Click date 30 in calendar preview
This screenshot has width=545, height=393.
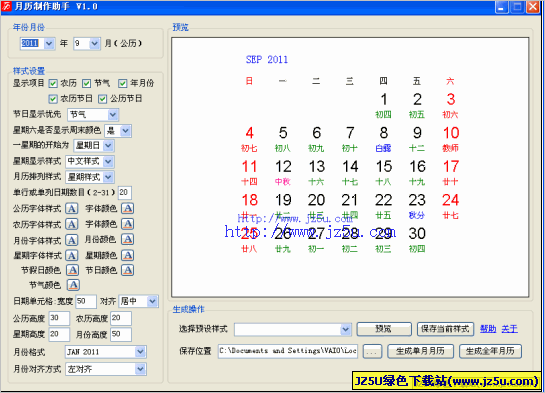(x=417, y=234)
